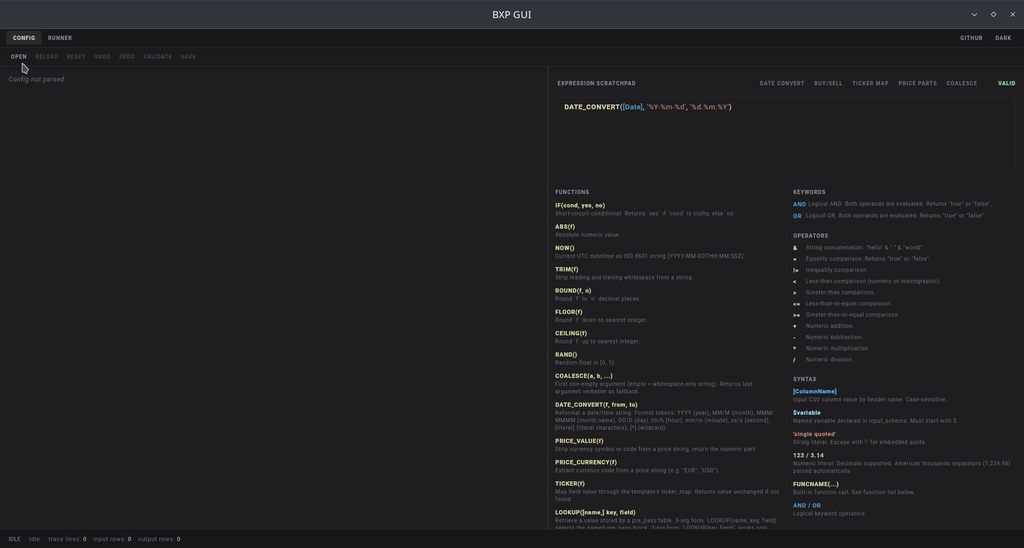Click the VALID status indicator

click(x=1006, y=84)
